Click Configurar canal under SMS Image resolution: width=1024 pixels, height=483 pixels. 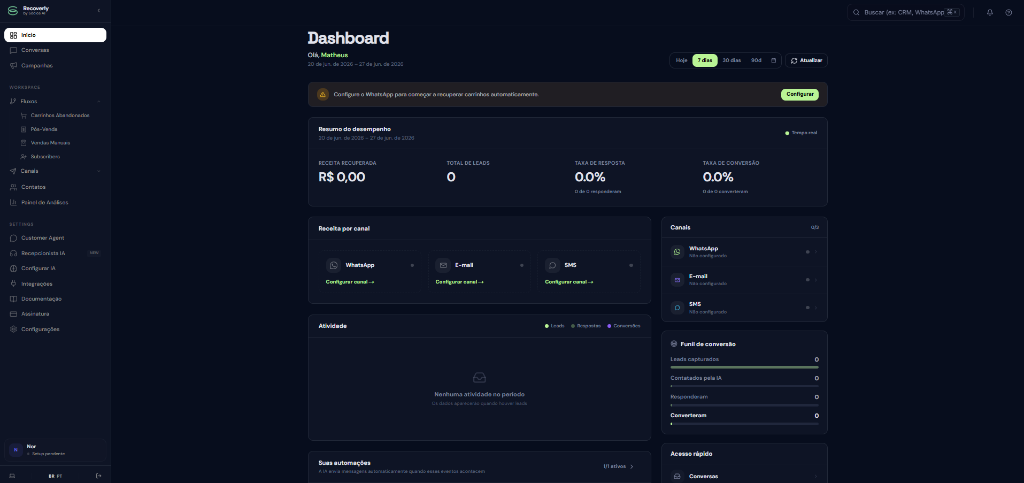569,282
